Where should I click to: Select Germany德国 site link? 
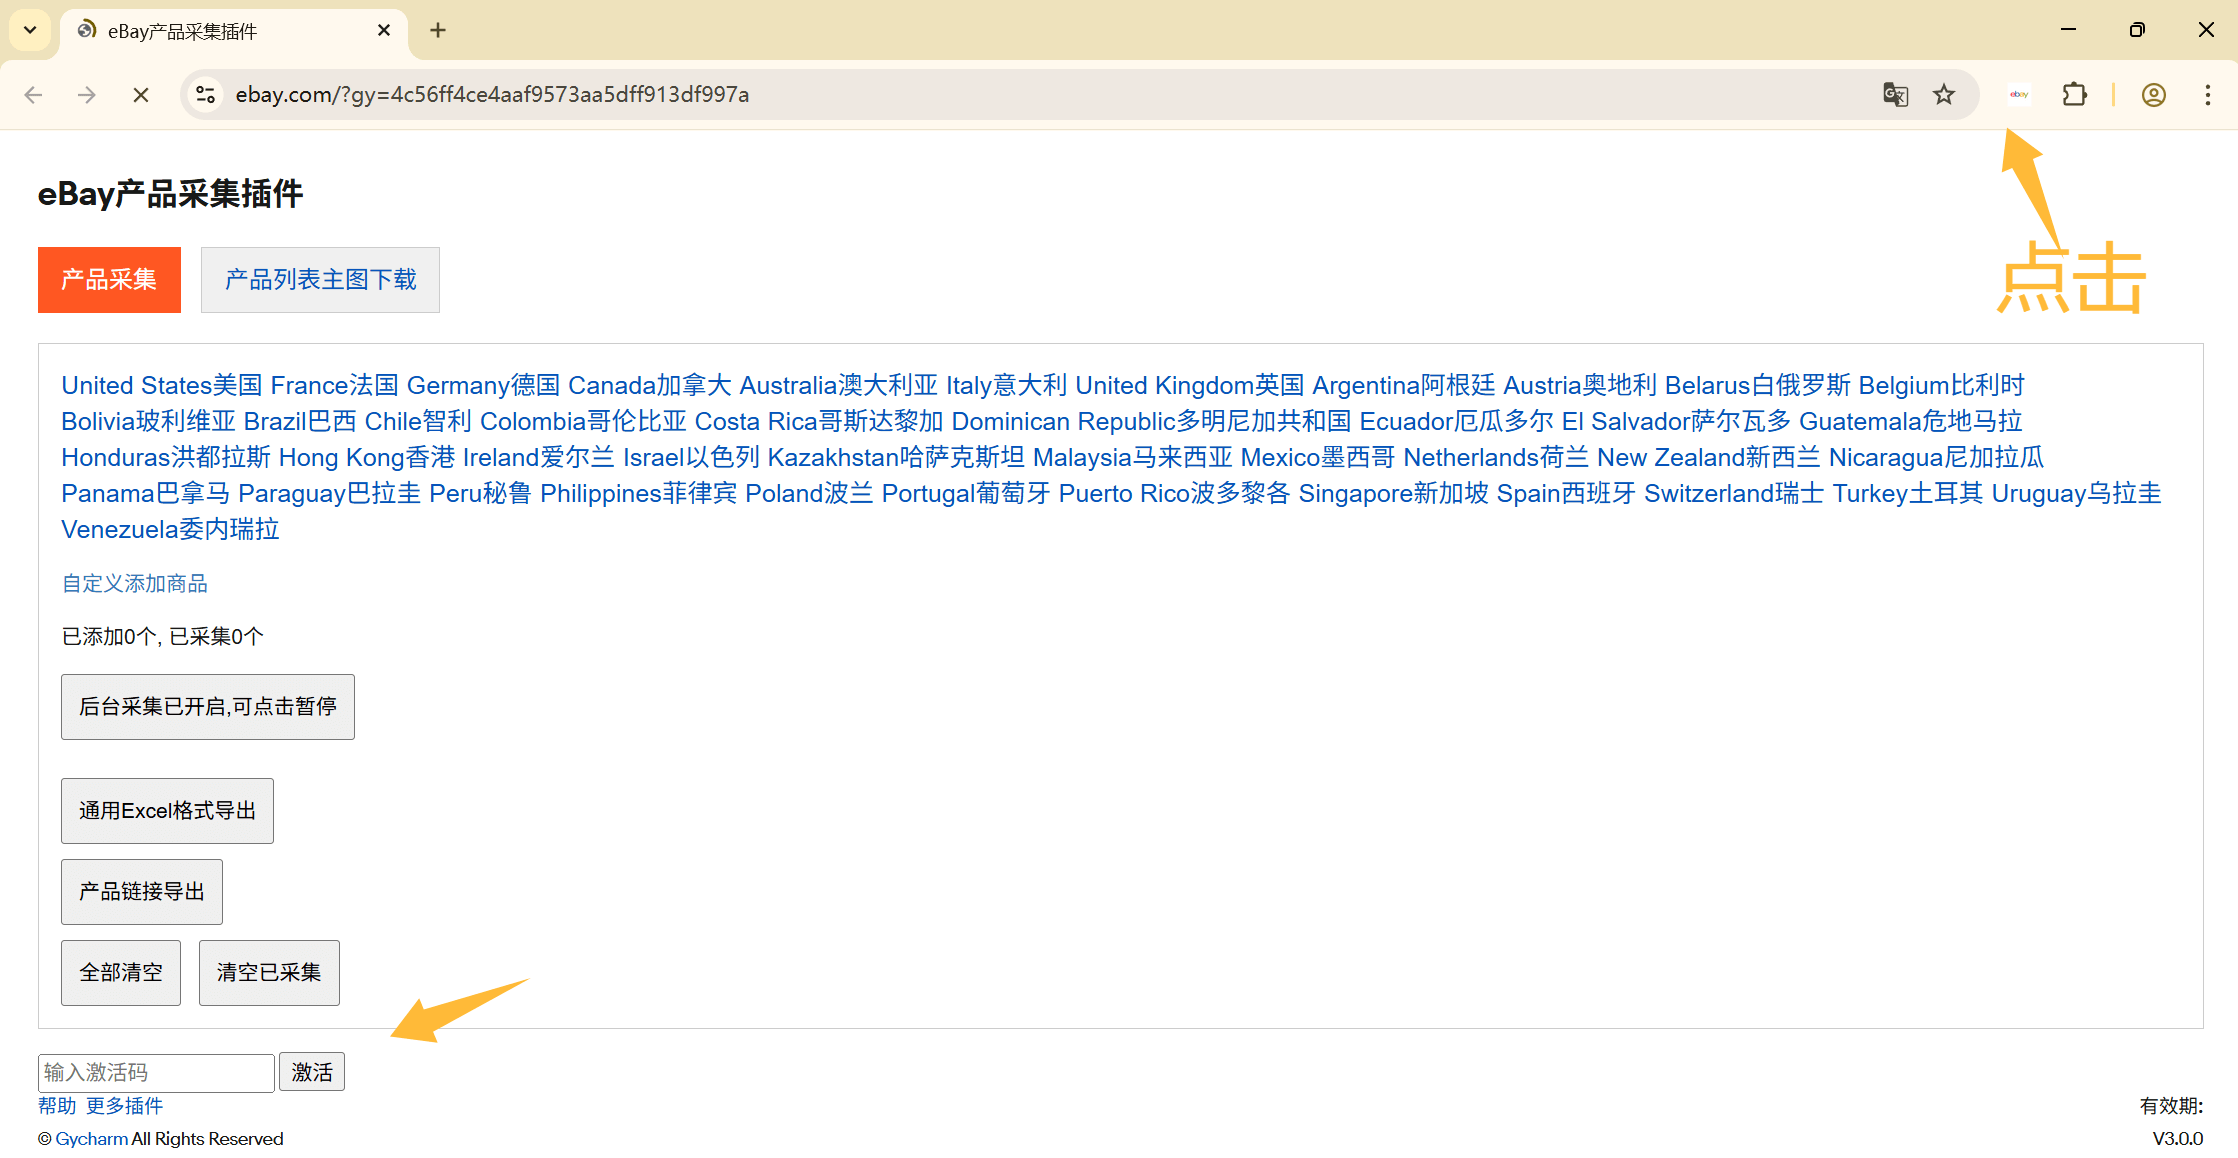[483, 386]
